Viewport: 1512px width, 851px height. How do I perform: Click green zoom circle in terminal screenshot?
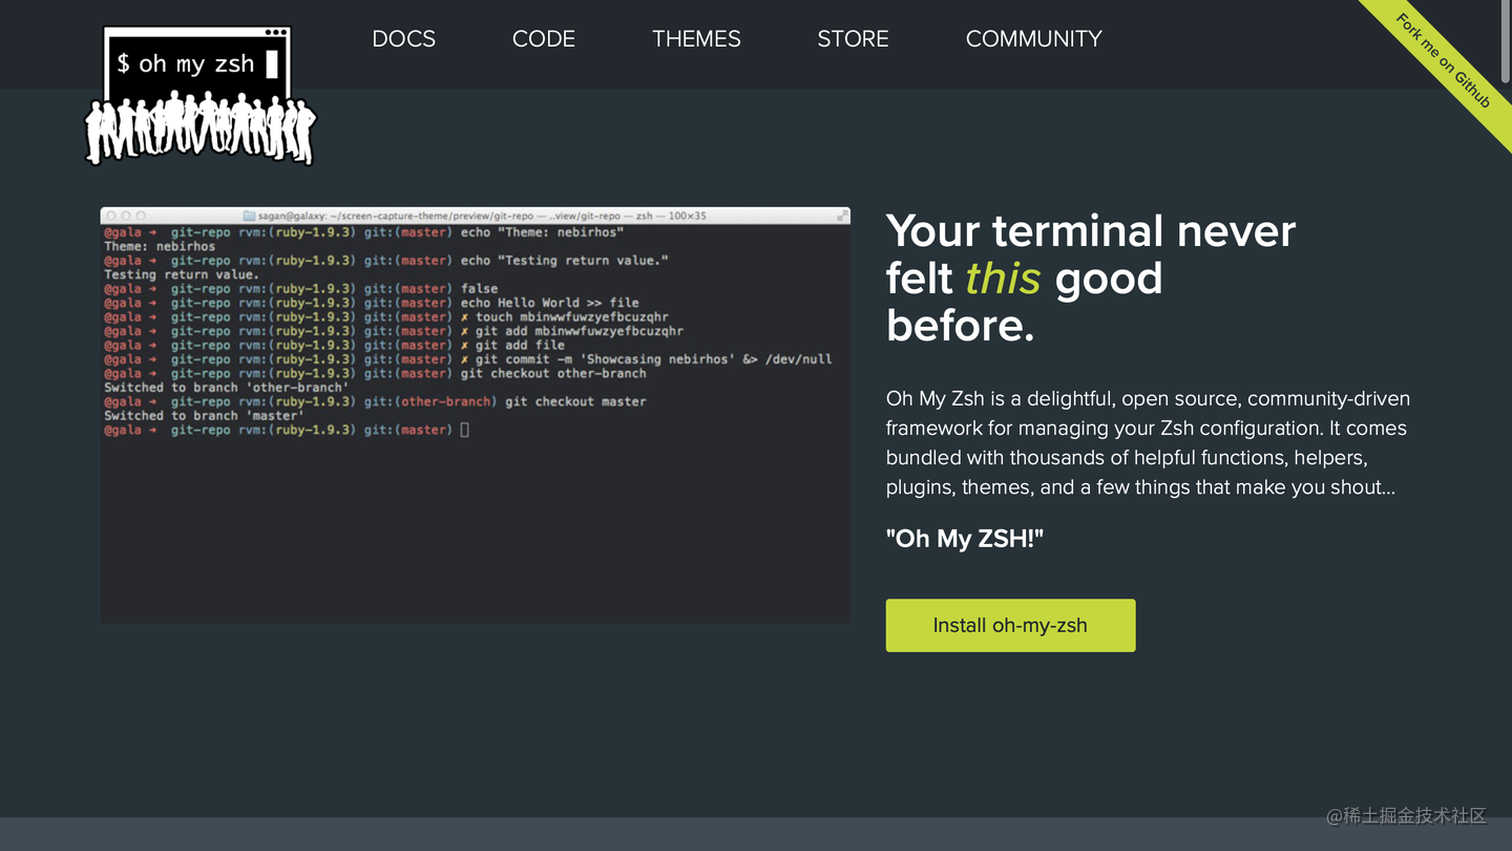coord(139,214)
